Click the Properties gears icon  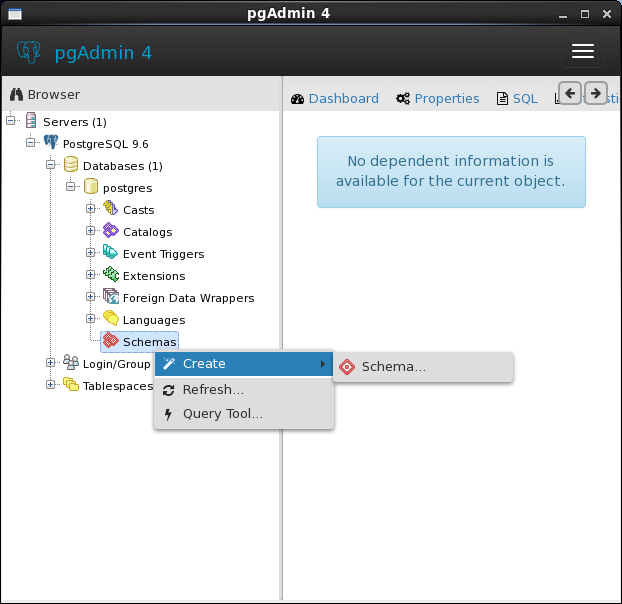[403, 99]
